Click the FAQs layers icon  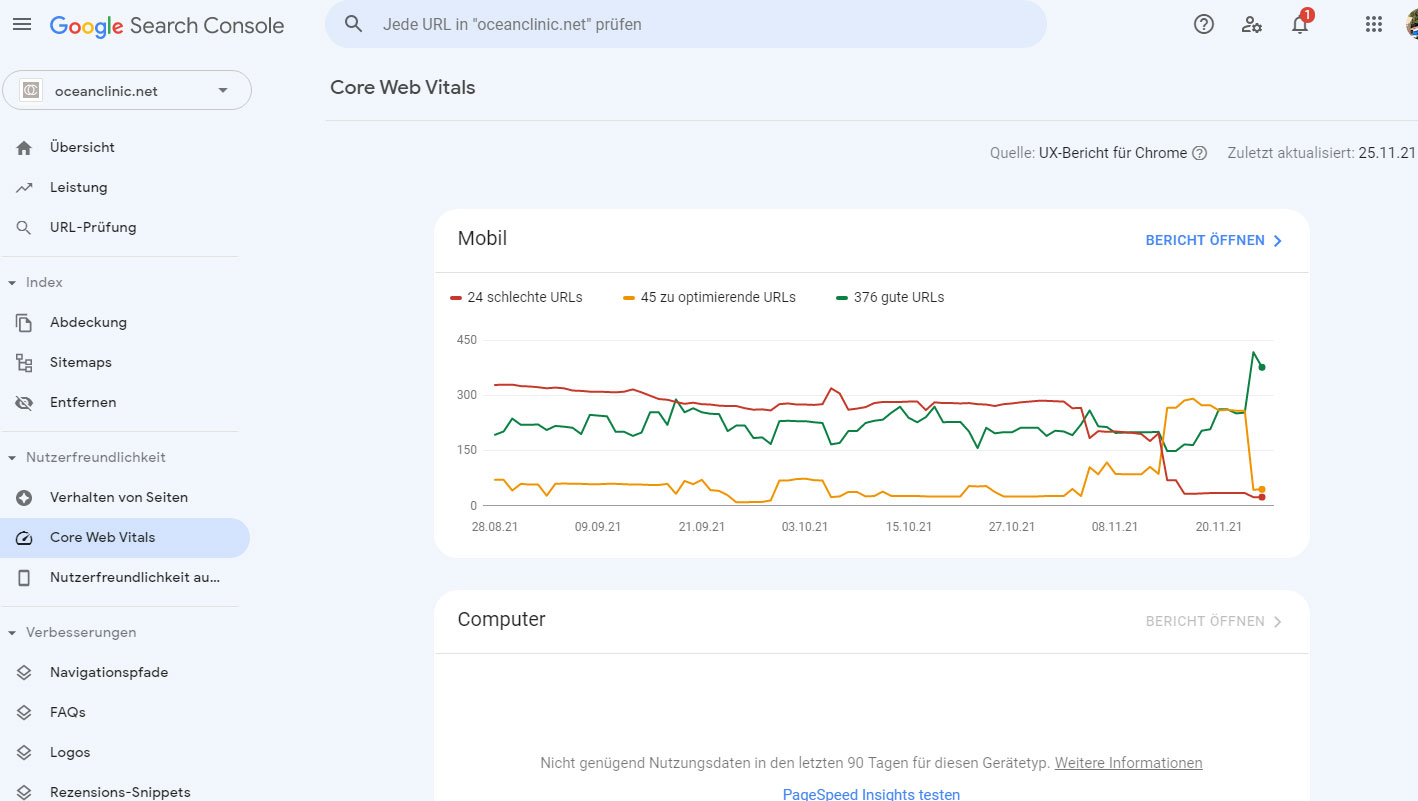[24, 712]
